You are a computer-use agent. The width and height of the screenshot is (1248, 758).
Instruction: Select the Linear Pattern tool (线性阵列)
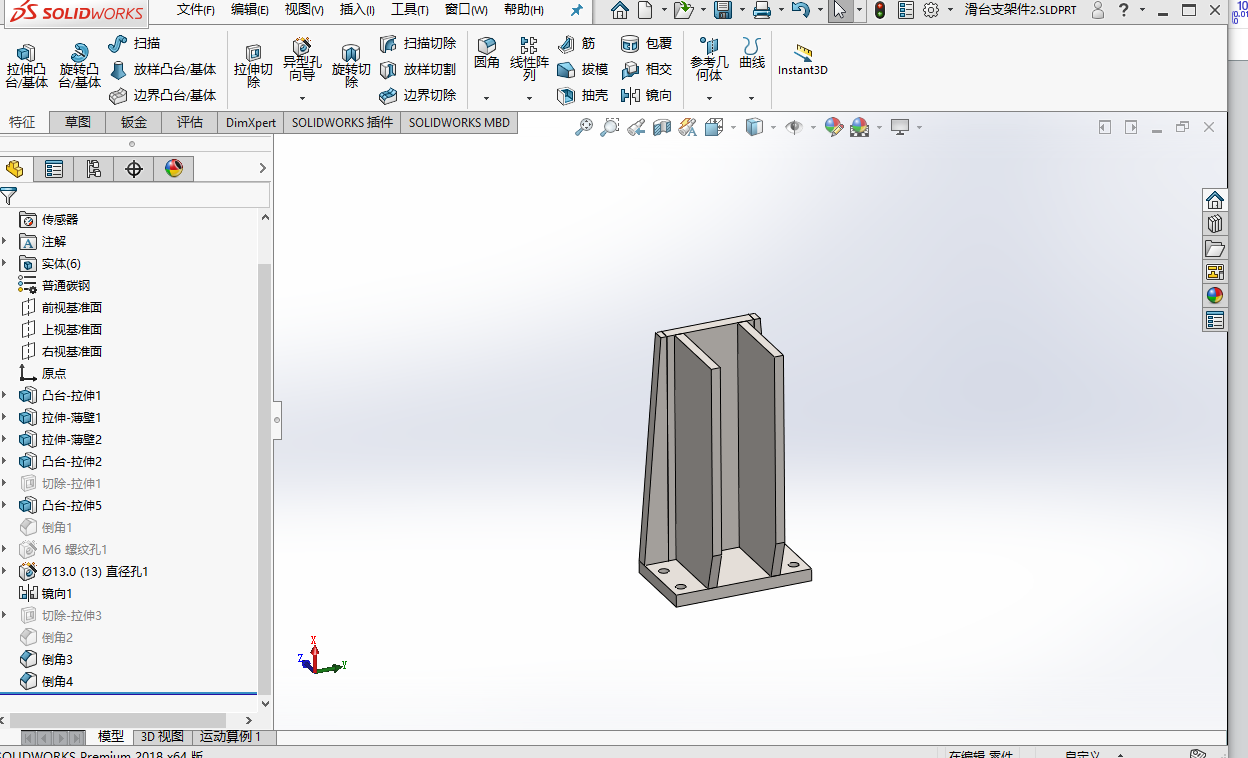(x=529, y=60)
